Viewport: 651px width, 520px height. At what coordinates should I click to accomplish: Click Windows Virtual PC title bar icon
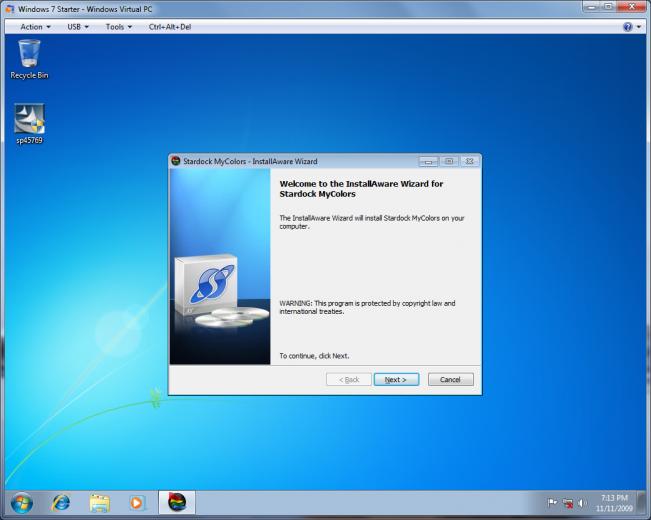click(9, 8)
